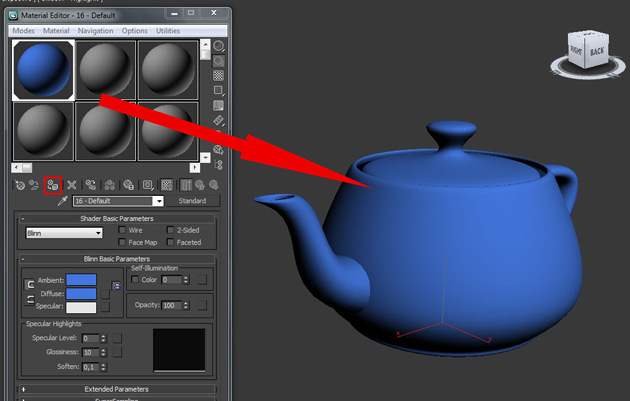Image resolution: width=630 pixels, height=401 pixels.
Task: Enable the Faceted checkbox
Action: coord(170,242)
